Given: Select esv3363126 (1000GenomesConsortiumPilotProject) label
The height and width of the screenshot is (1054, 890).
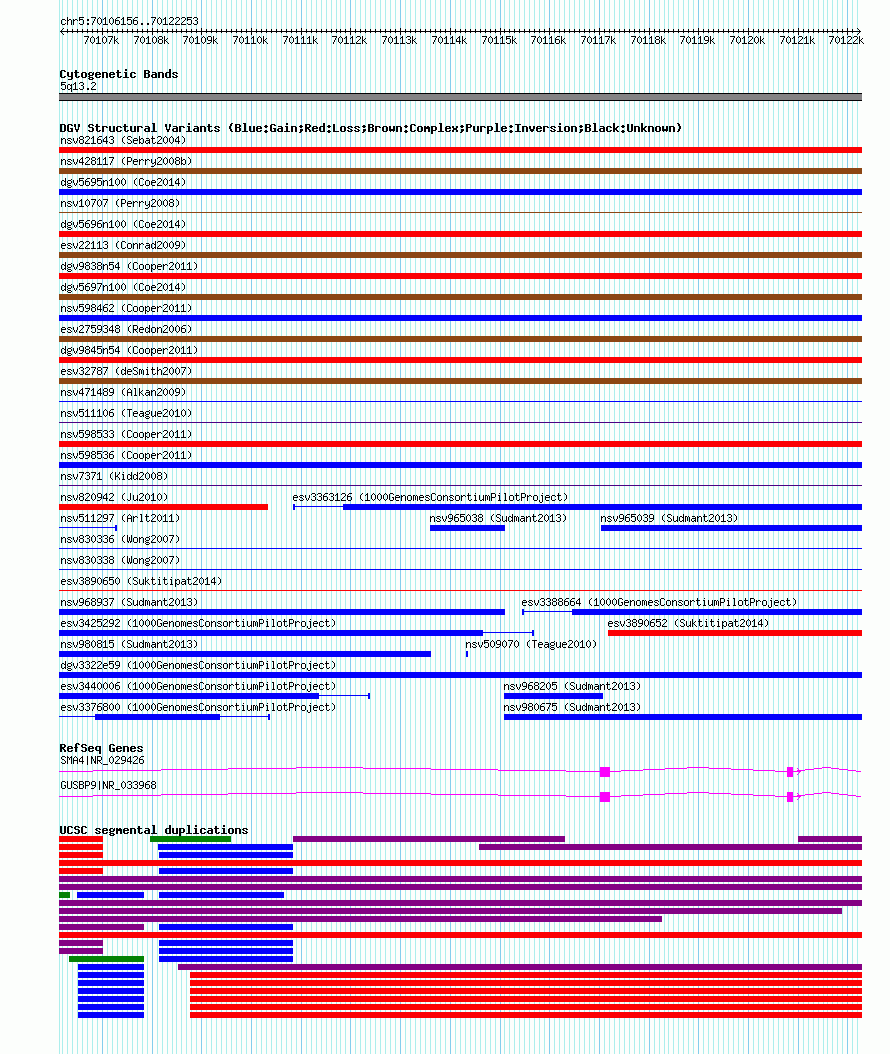Looking at the screenshot, I should pyautogui.click(x=430, y=497).
